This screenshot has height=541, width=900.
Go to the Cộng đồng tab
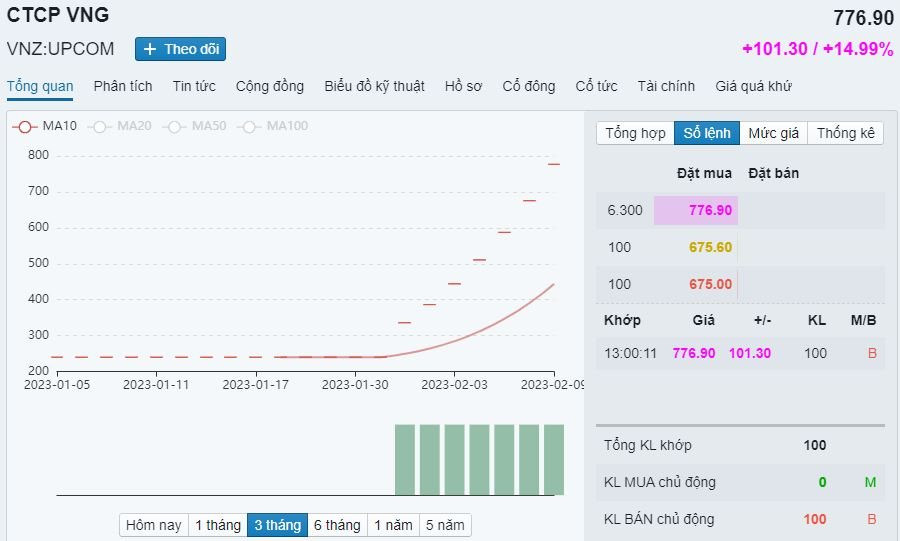click(270, 87)
